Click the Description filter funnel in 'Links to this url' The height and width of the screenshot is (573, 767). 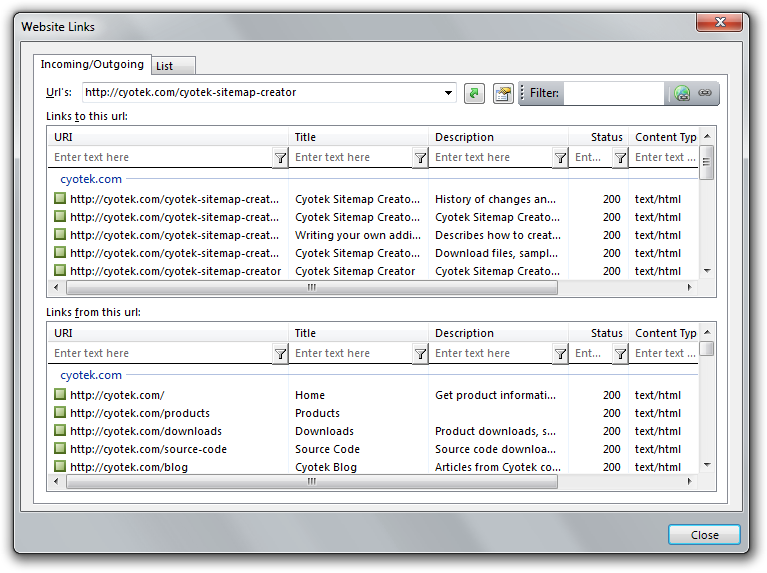point(560,158)
